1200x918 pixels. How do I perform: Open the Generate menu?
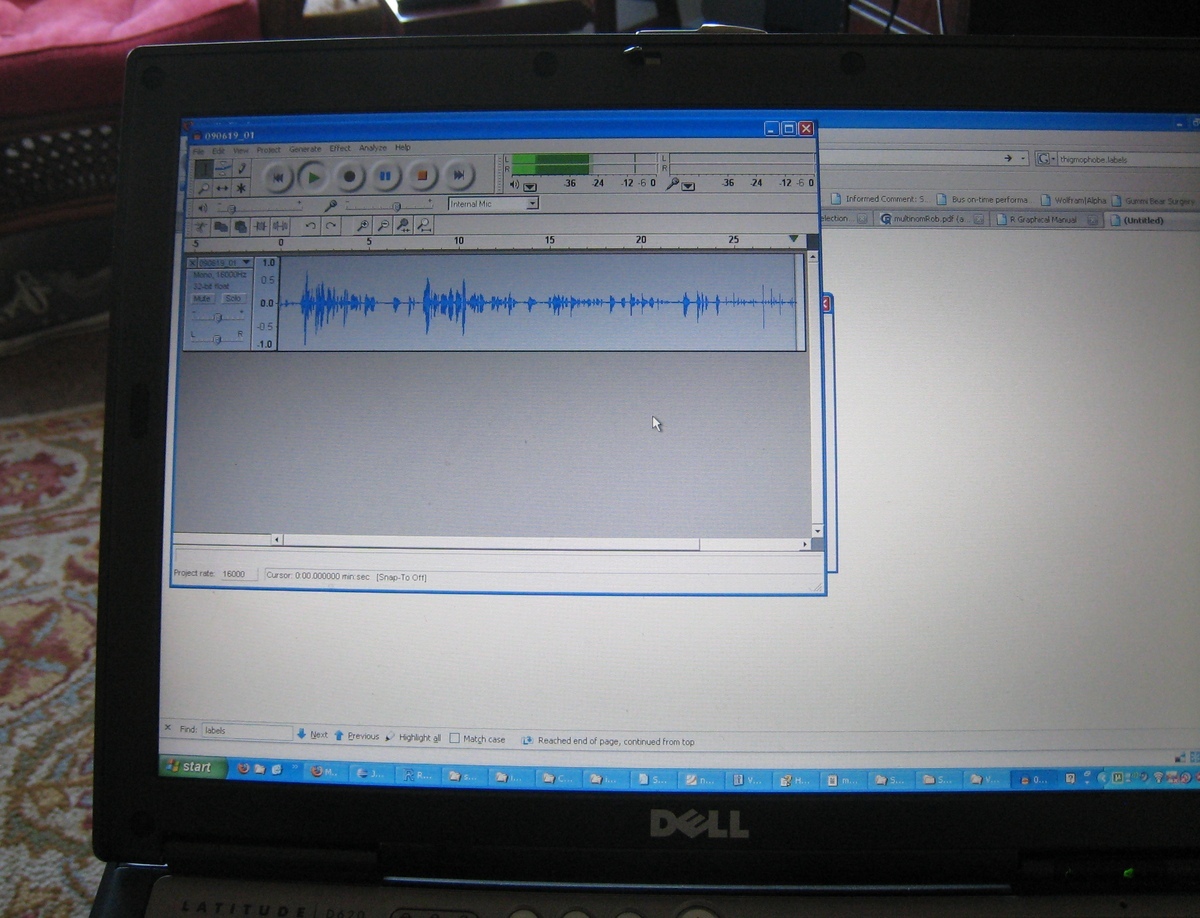pos(305,149)
